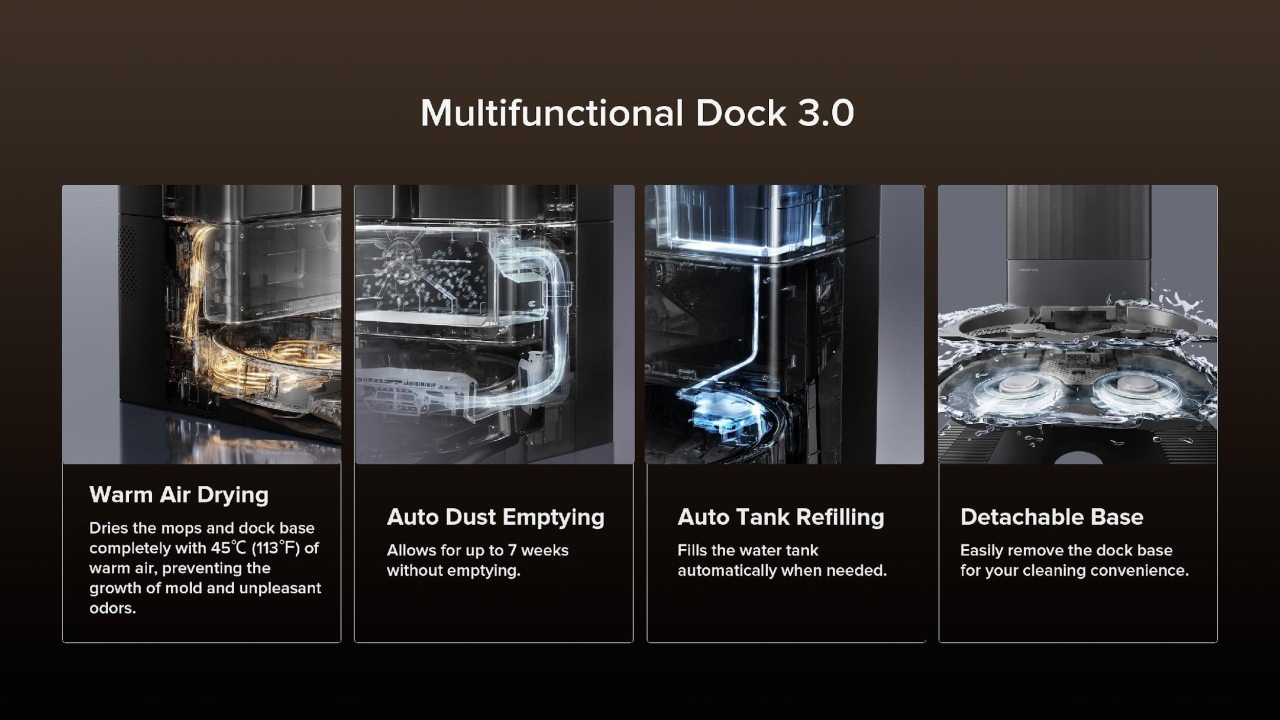Open the Auto Tank Refilling image
Screen dimensions: 1280x720
[x=785, y=324]
